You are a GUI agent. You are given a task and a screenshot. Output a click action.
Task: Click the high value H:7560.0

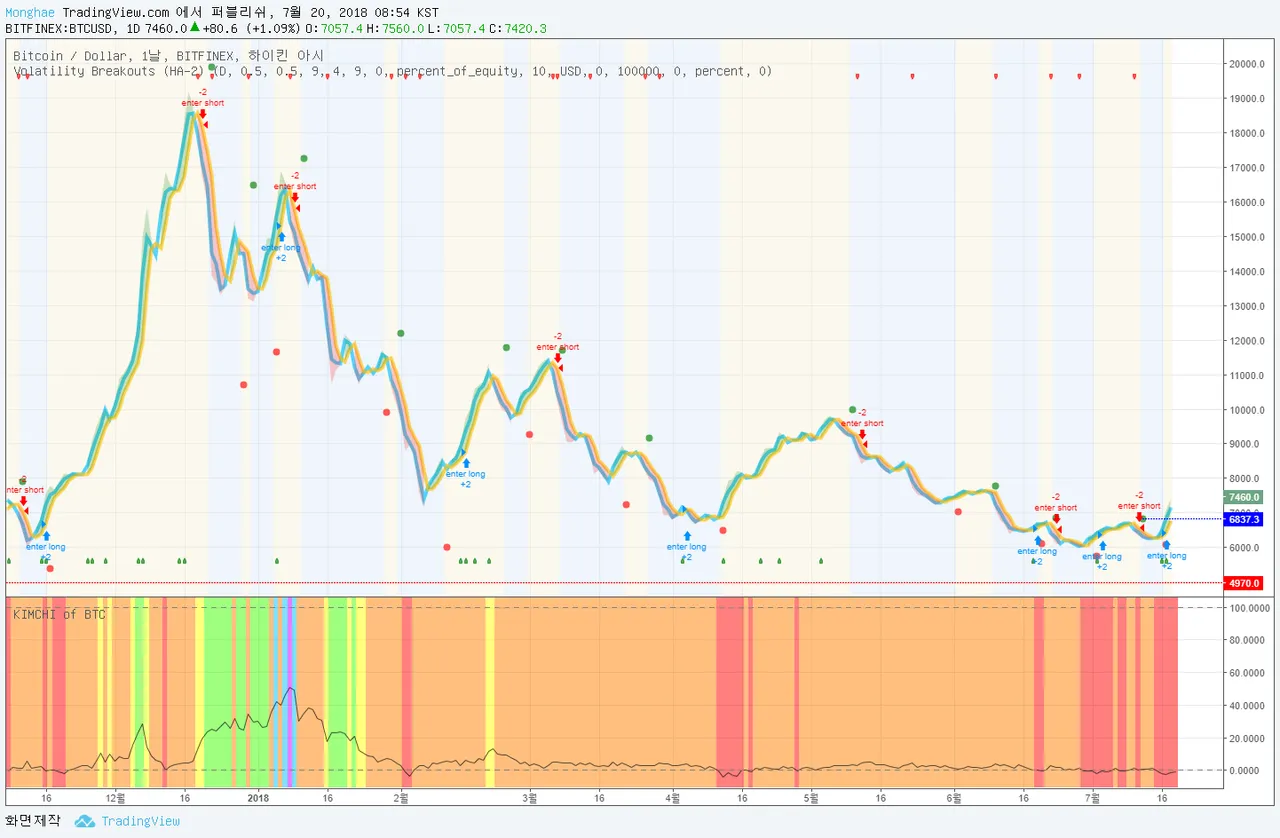point(394,28)
